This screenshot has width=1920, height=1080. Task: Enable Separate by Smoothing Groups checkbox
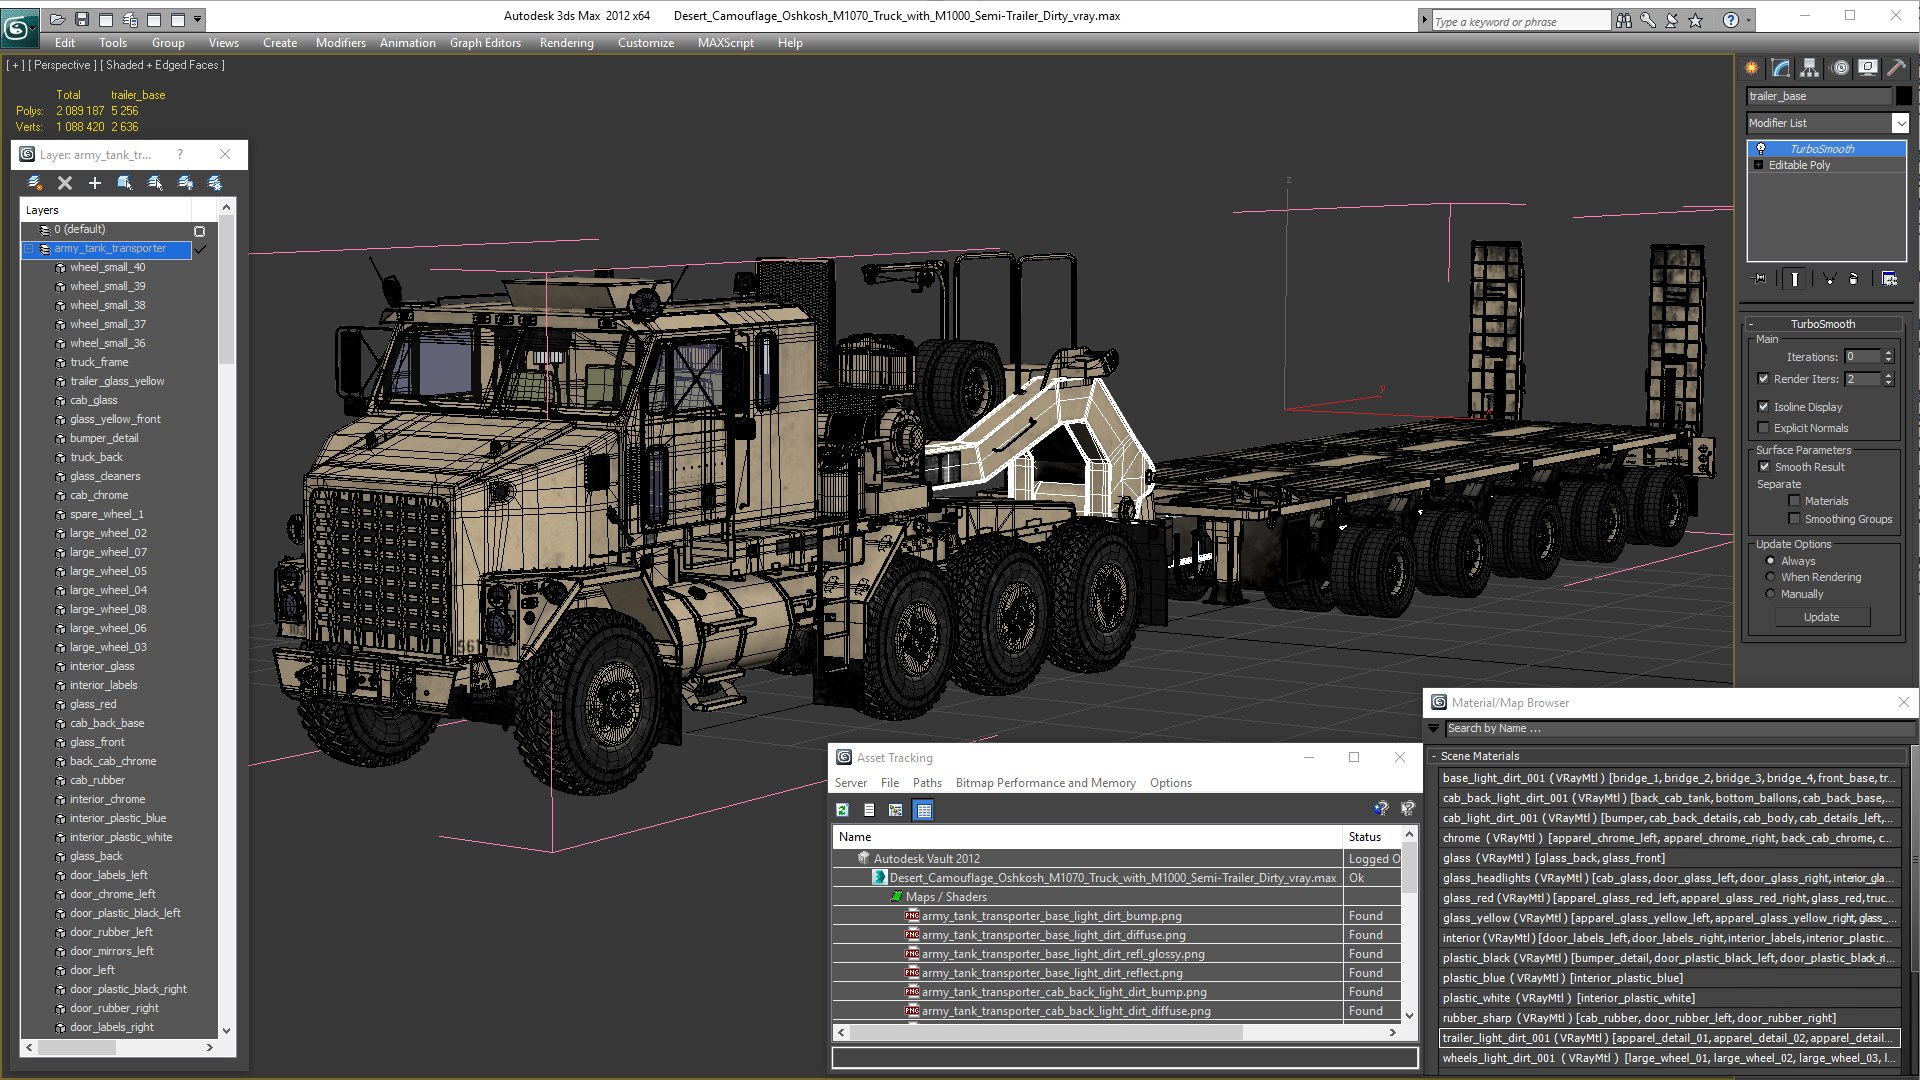tap(1794, 519)
